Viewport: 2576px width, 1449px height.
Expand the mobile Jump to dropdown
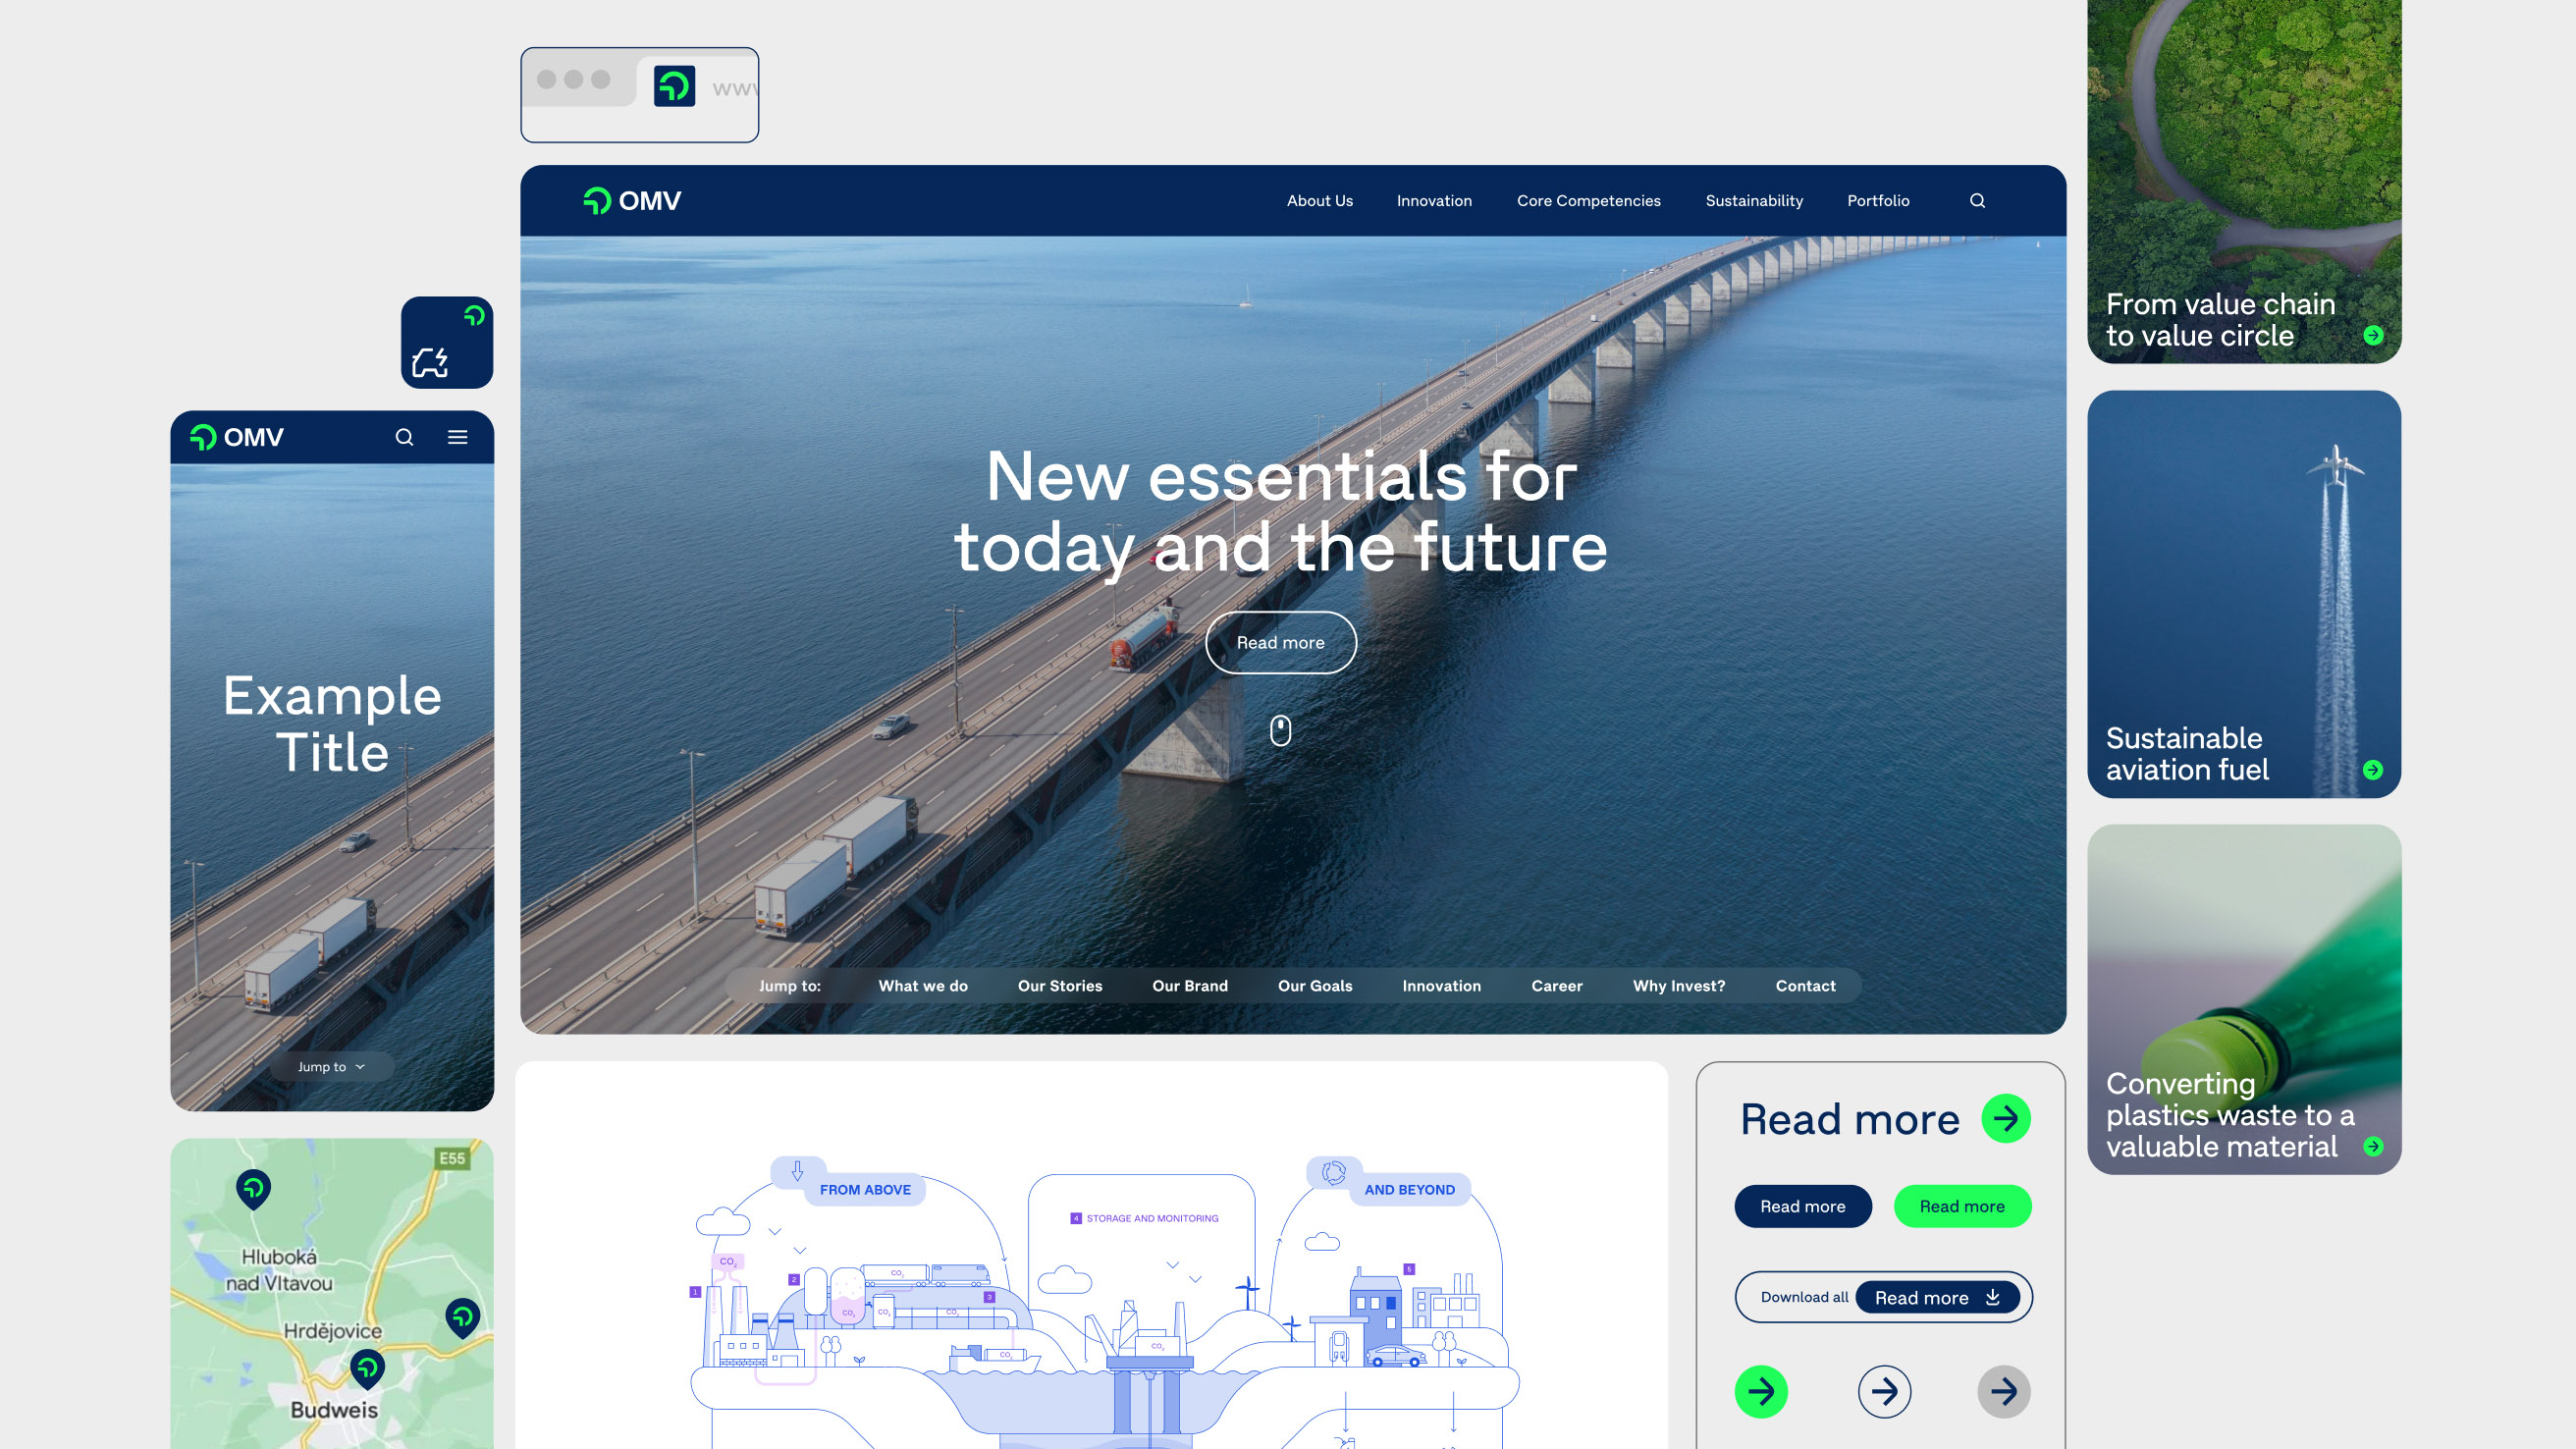click(x=331, y=1067)
